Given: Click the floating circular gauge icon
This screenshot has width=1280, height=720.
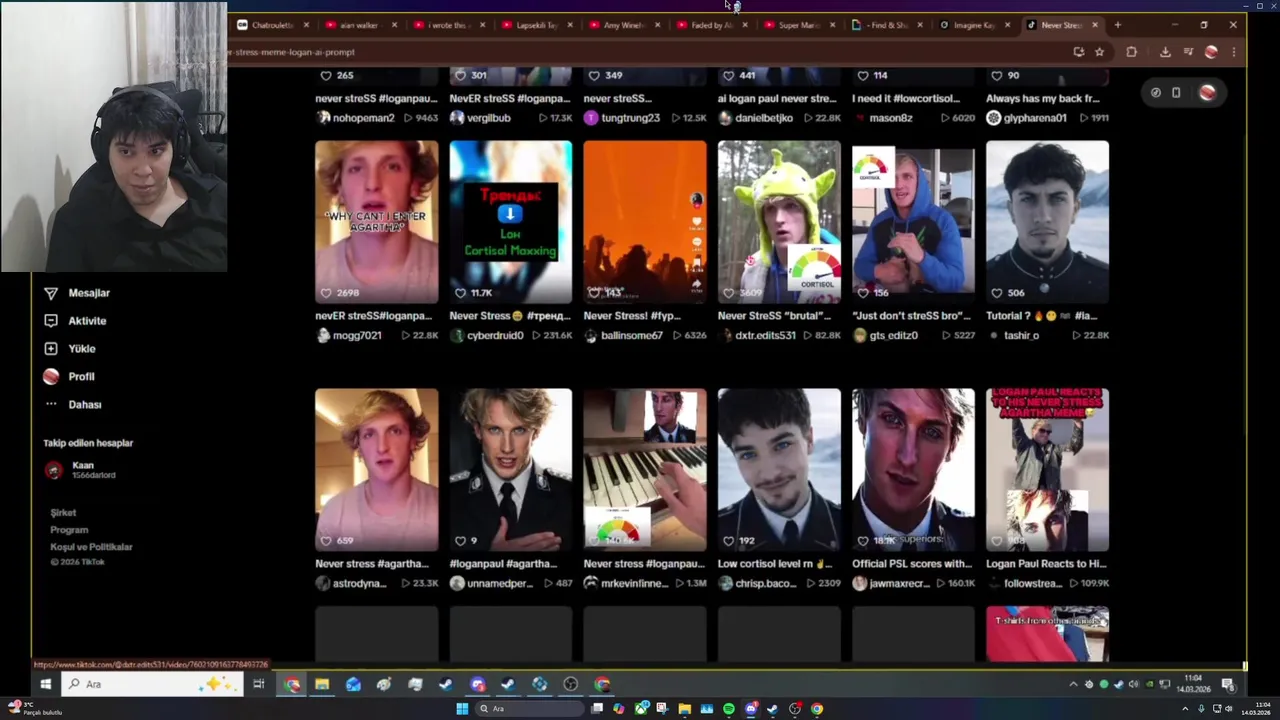Looking at the screenshot, I should [1156, 92].
